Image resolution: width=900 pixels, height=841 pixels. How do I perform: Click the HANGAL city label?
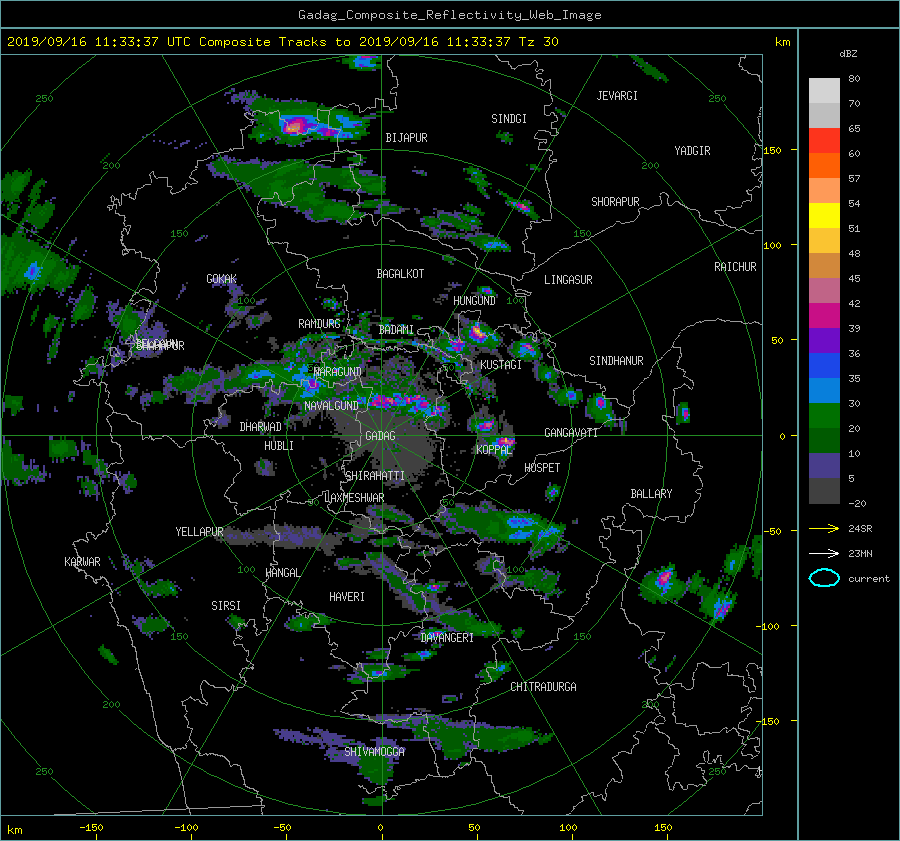click(282, 573)
